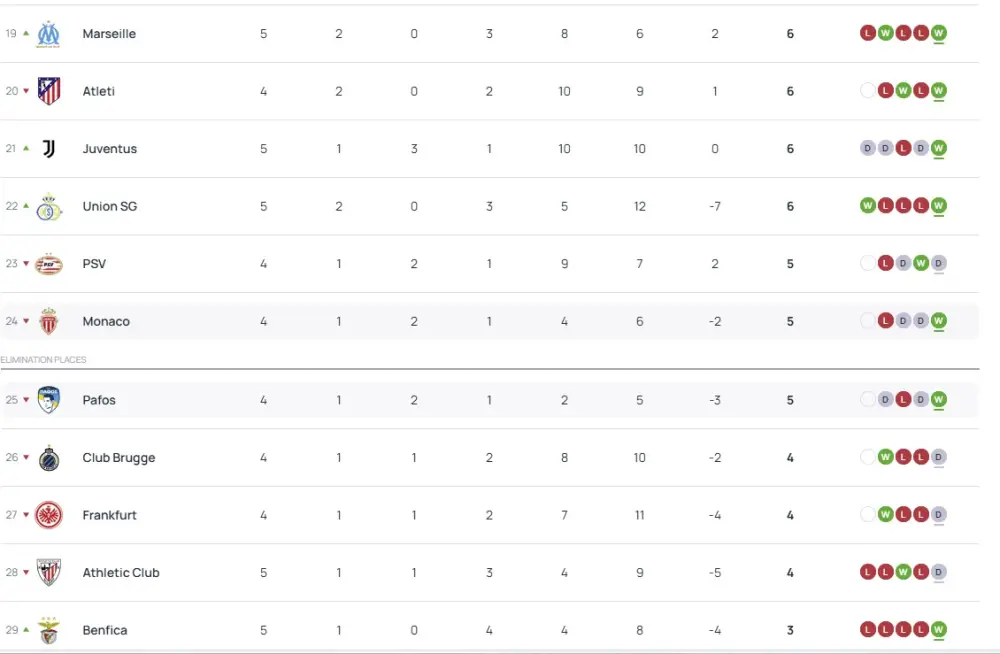Click the Monaco diamond crest
Image resolution: width=1000 pixels, height=654 pixels.
pos(46,321)
